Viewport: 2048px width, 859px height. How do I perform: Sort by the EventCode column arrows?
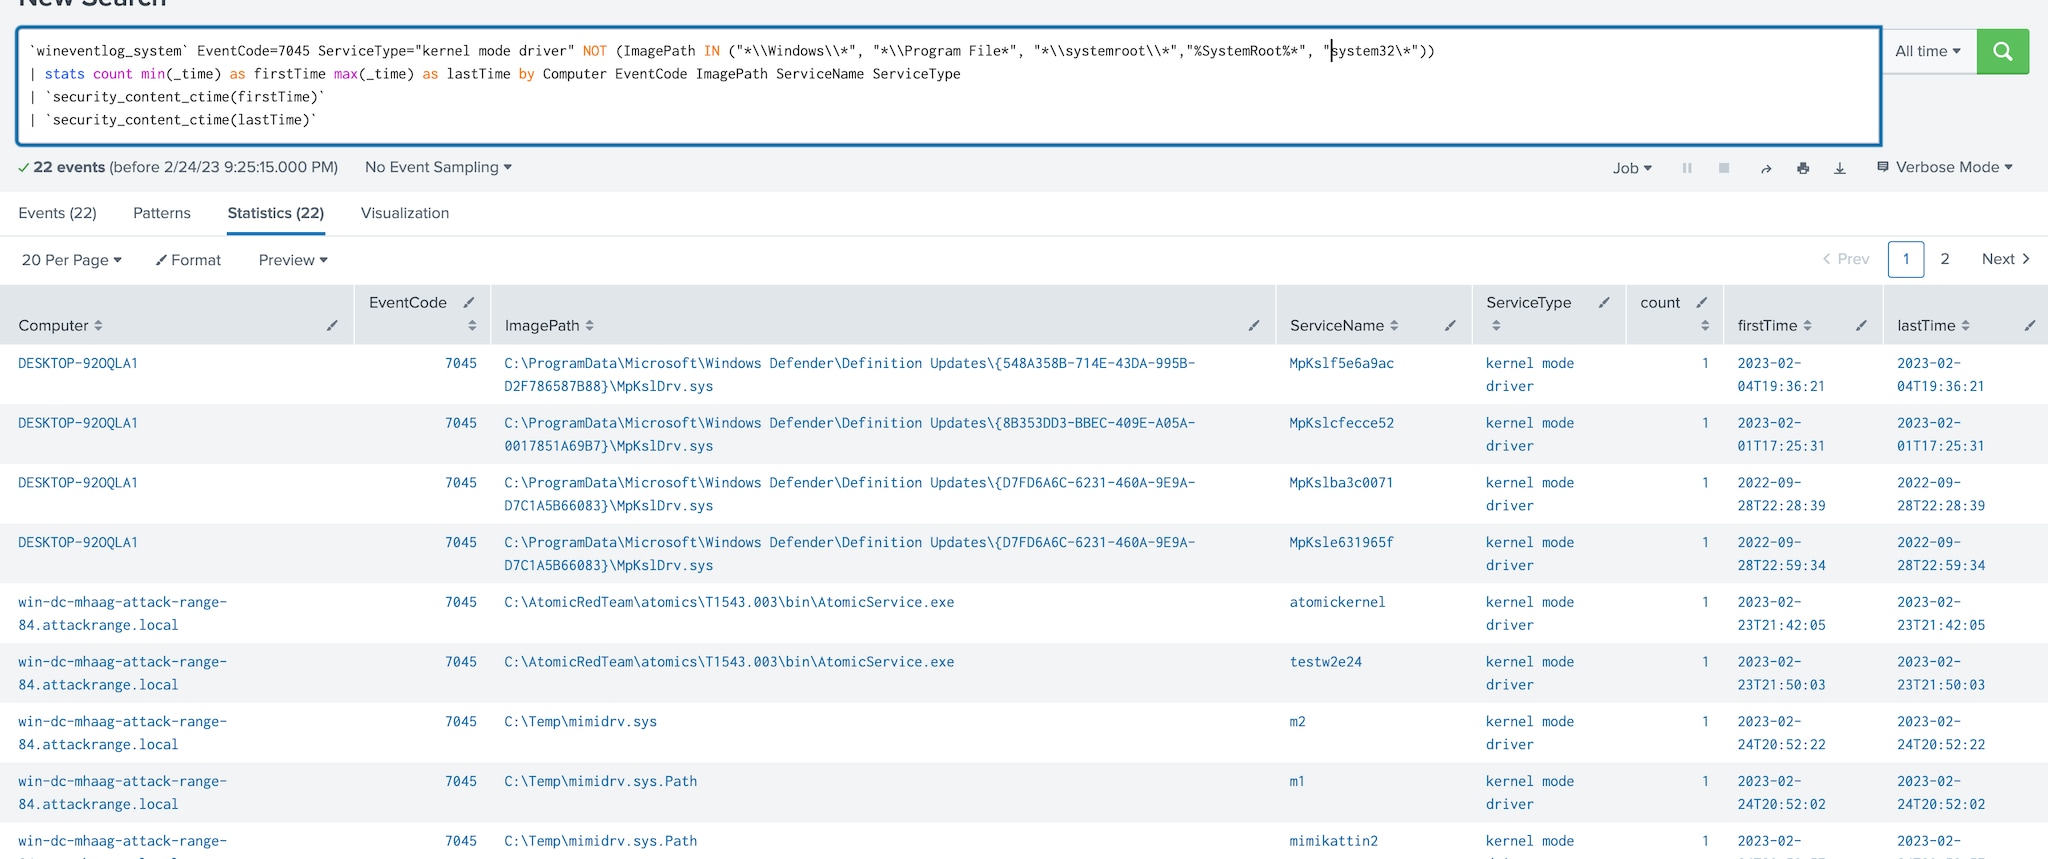(x=472, y=325)
